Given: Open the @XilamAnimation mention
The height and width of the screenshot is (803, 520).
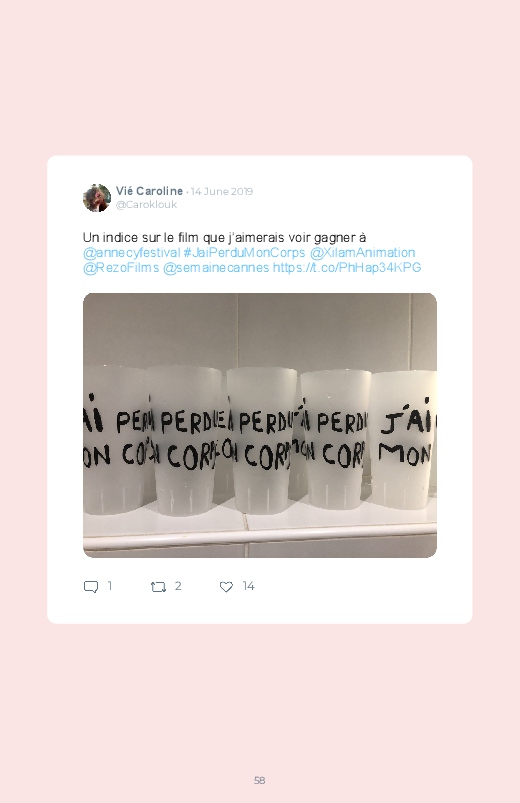Looking at the screenshot, I should 362,253.
